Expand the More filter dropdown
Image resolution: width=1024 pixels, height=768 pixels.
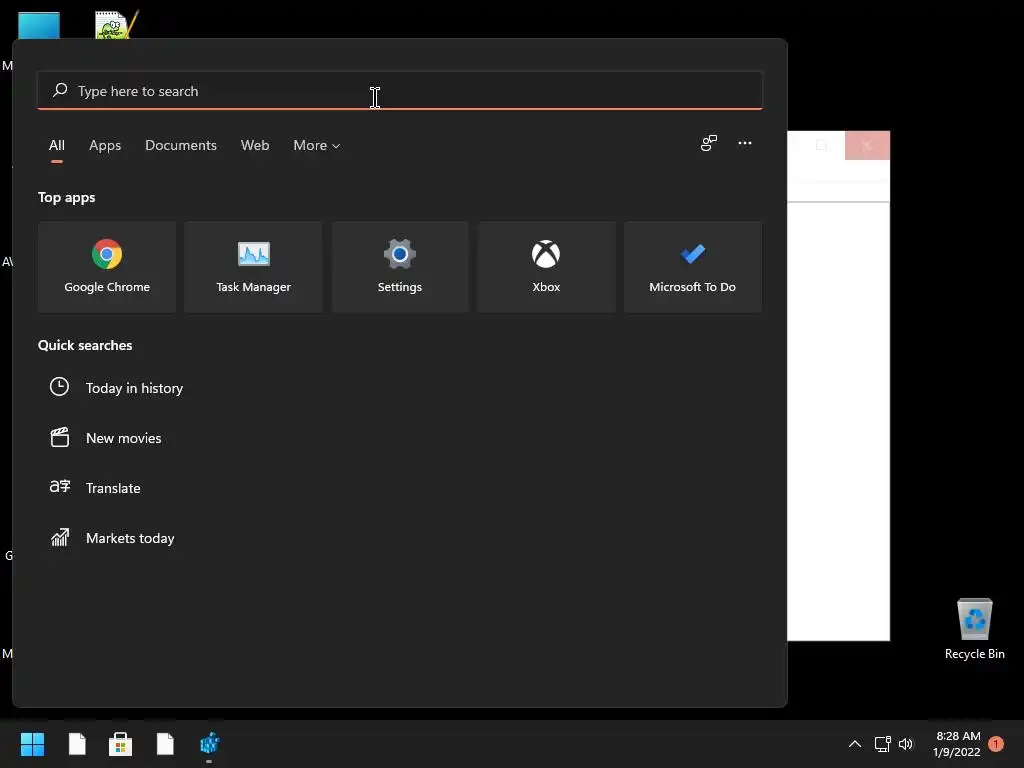click(316, 145)
